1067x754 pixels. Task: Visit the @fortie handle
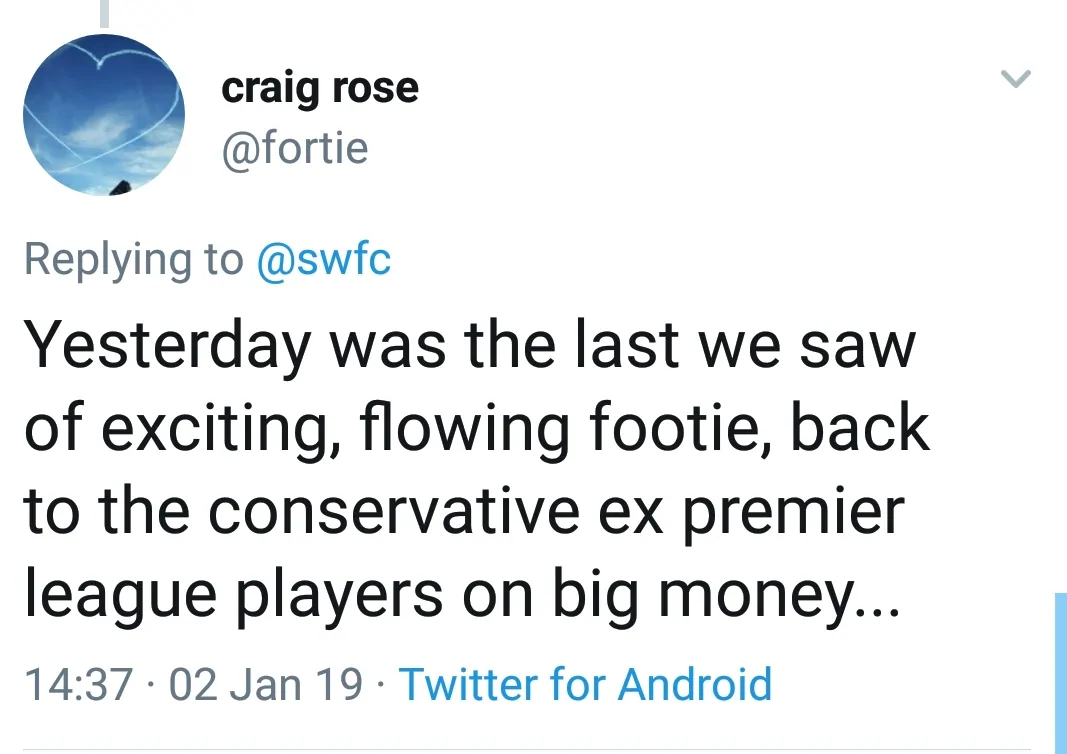point(294,149)
